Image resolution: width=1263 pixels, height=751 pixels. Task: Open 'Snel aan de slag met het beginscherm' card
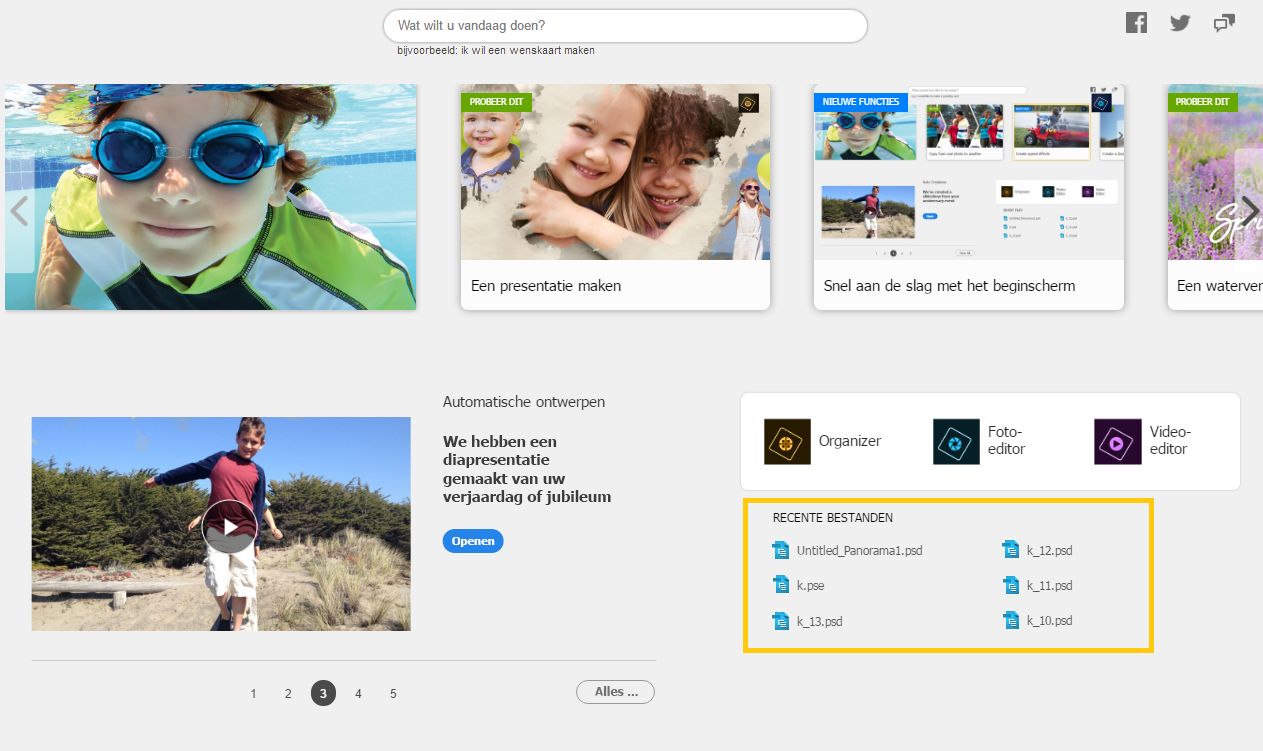click(x=969, y=197)
